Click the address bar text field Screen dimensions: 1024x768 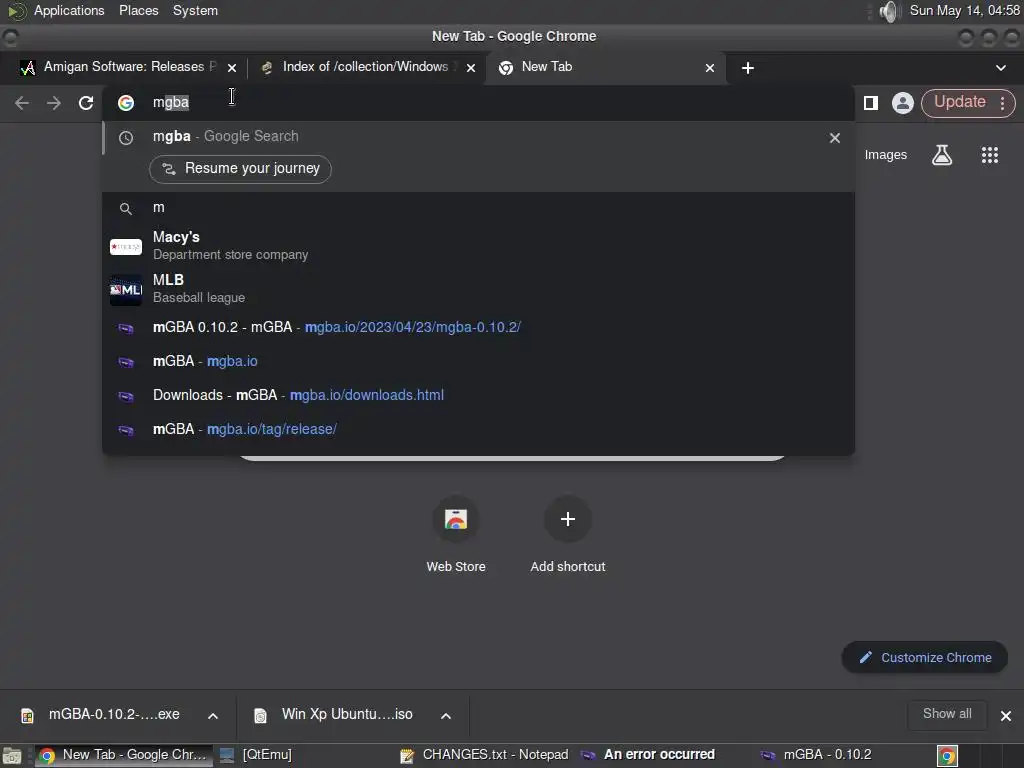pos(478,103)
